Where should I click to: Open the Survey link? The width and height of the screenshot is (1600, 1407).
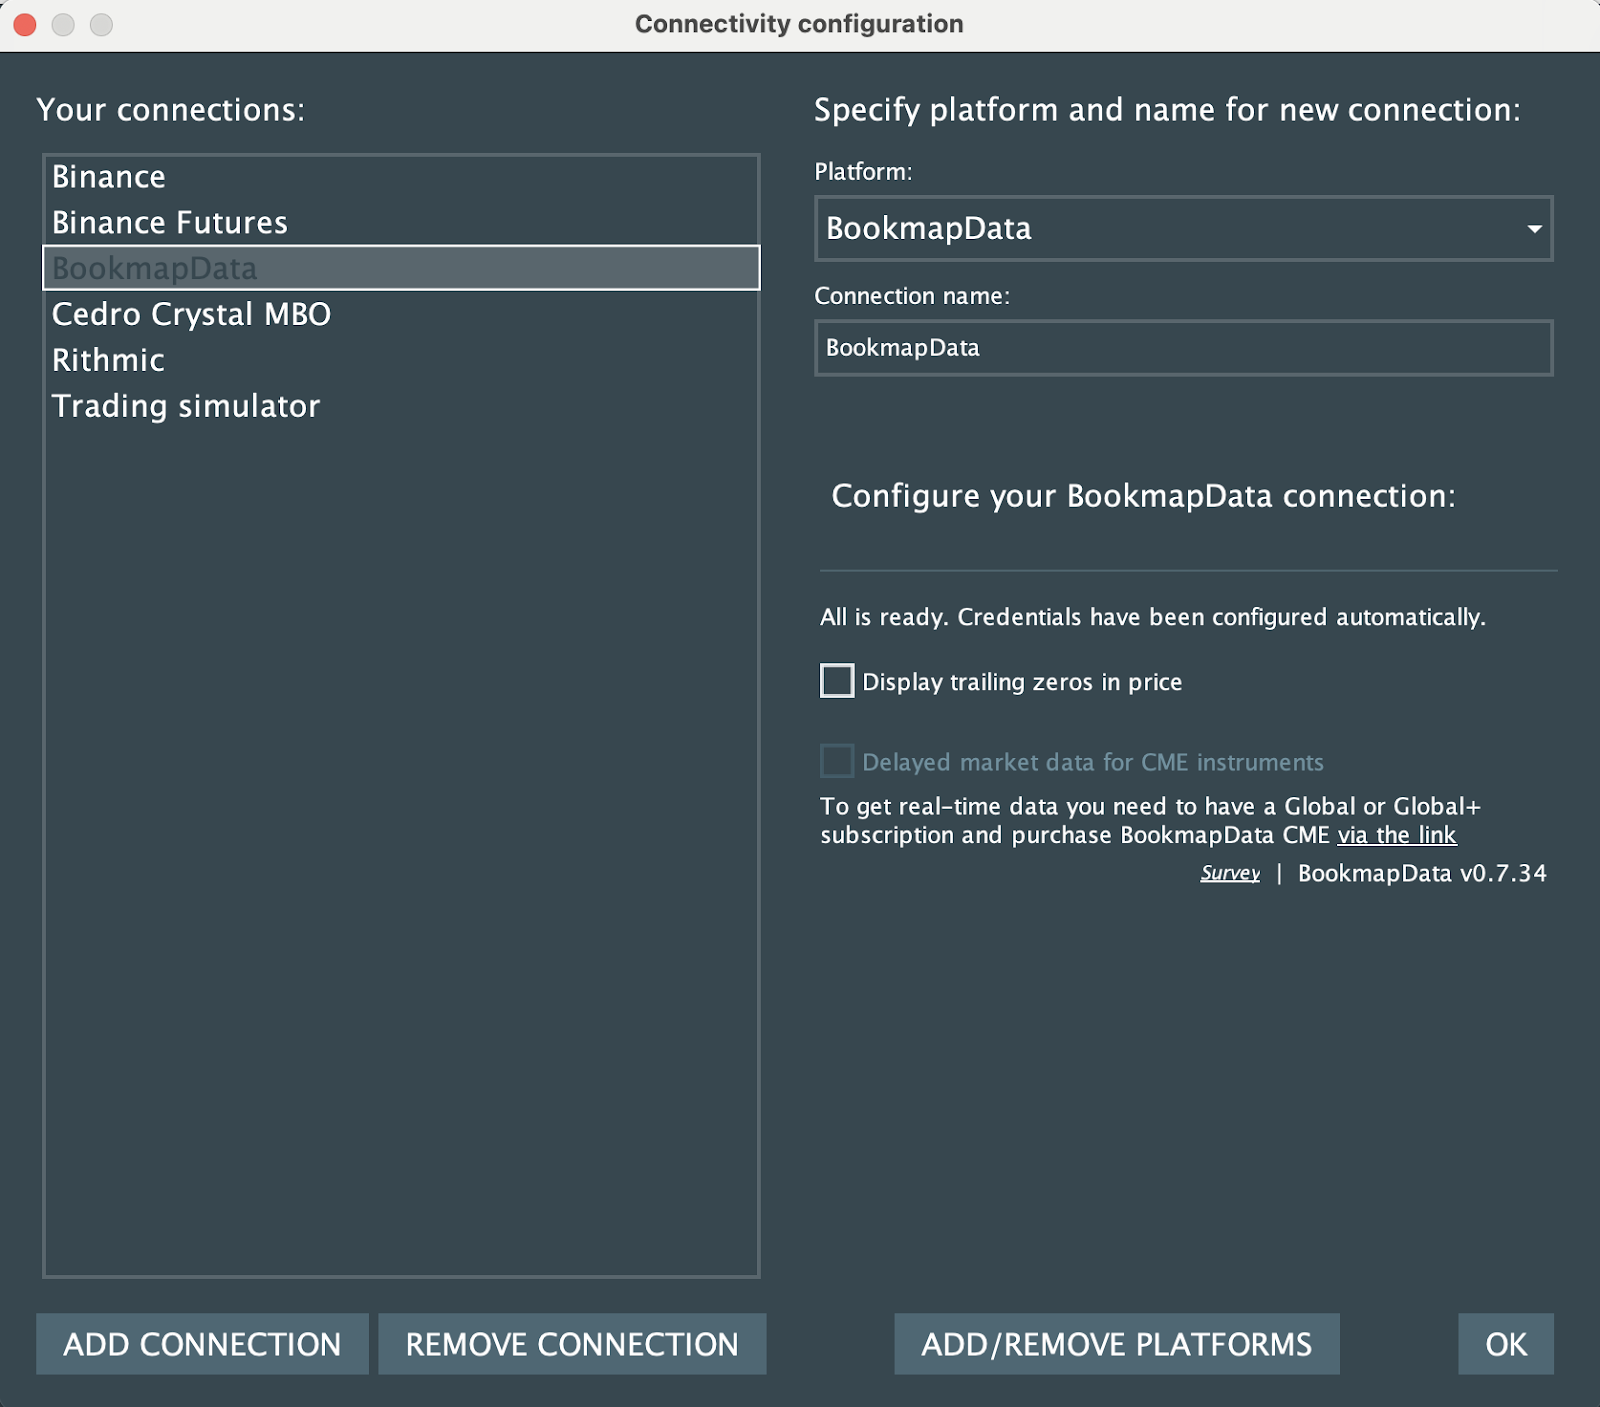click(1230, 873)
